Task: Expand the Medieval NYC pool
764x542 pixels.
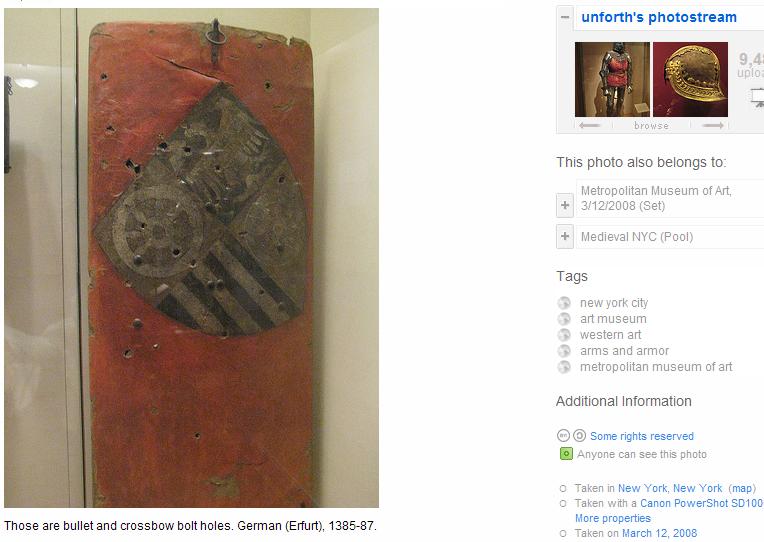Action: (x=565, y=236)
